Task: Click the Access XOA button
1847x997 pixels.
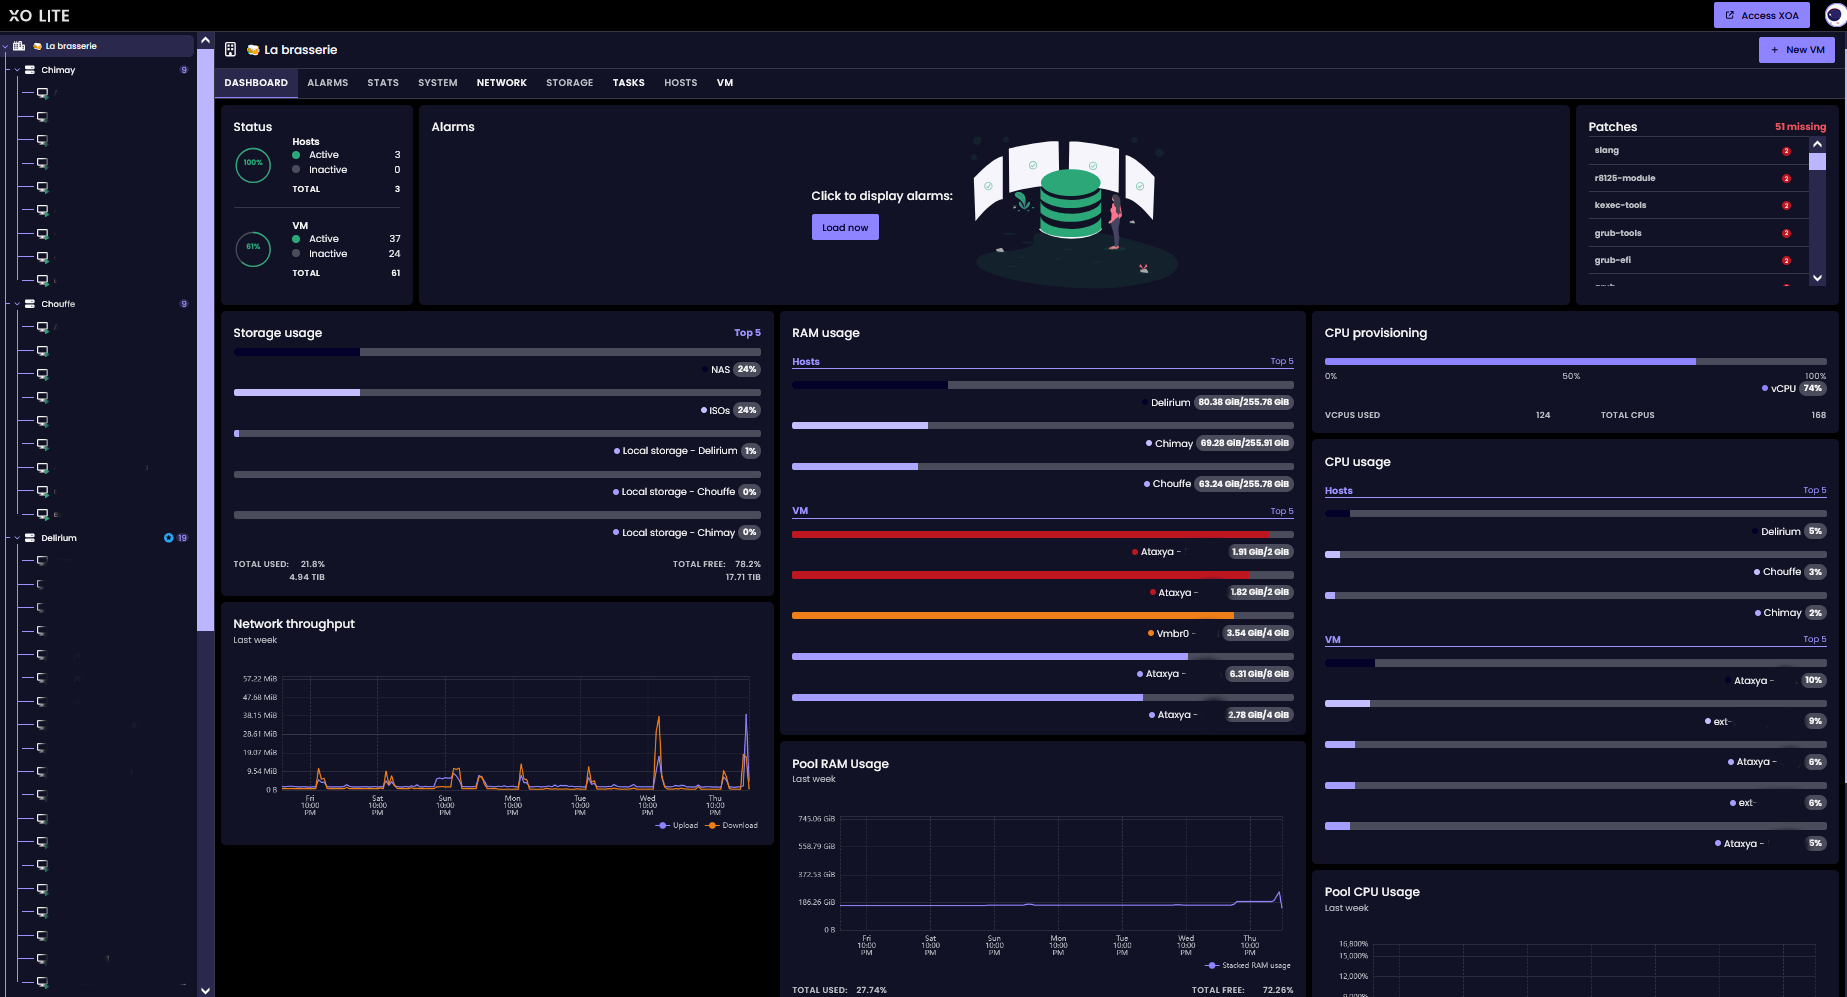Action: click(1761, 15)
